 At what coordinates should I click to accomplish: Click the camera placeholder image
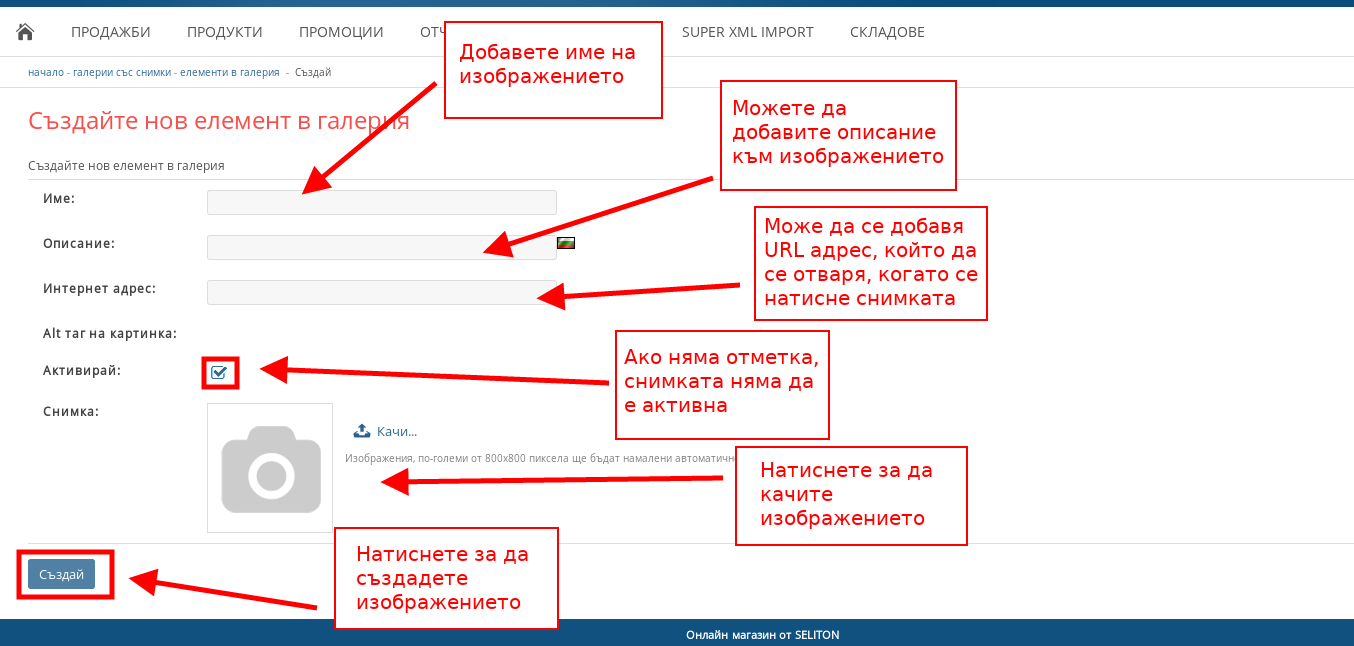click(270, 468)
